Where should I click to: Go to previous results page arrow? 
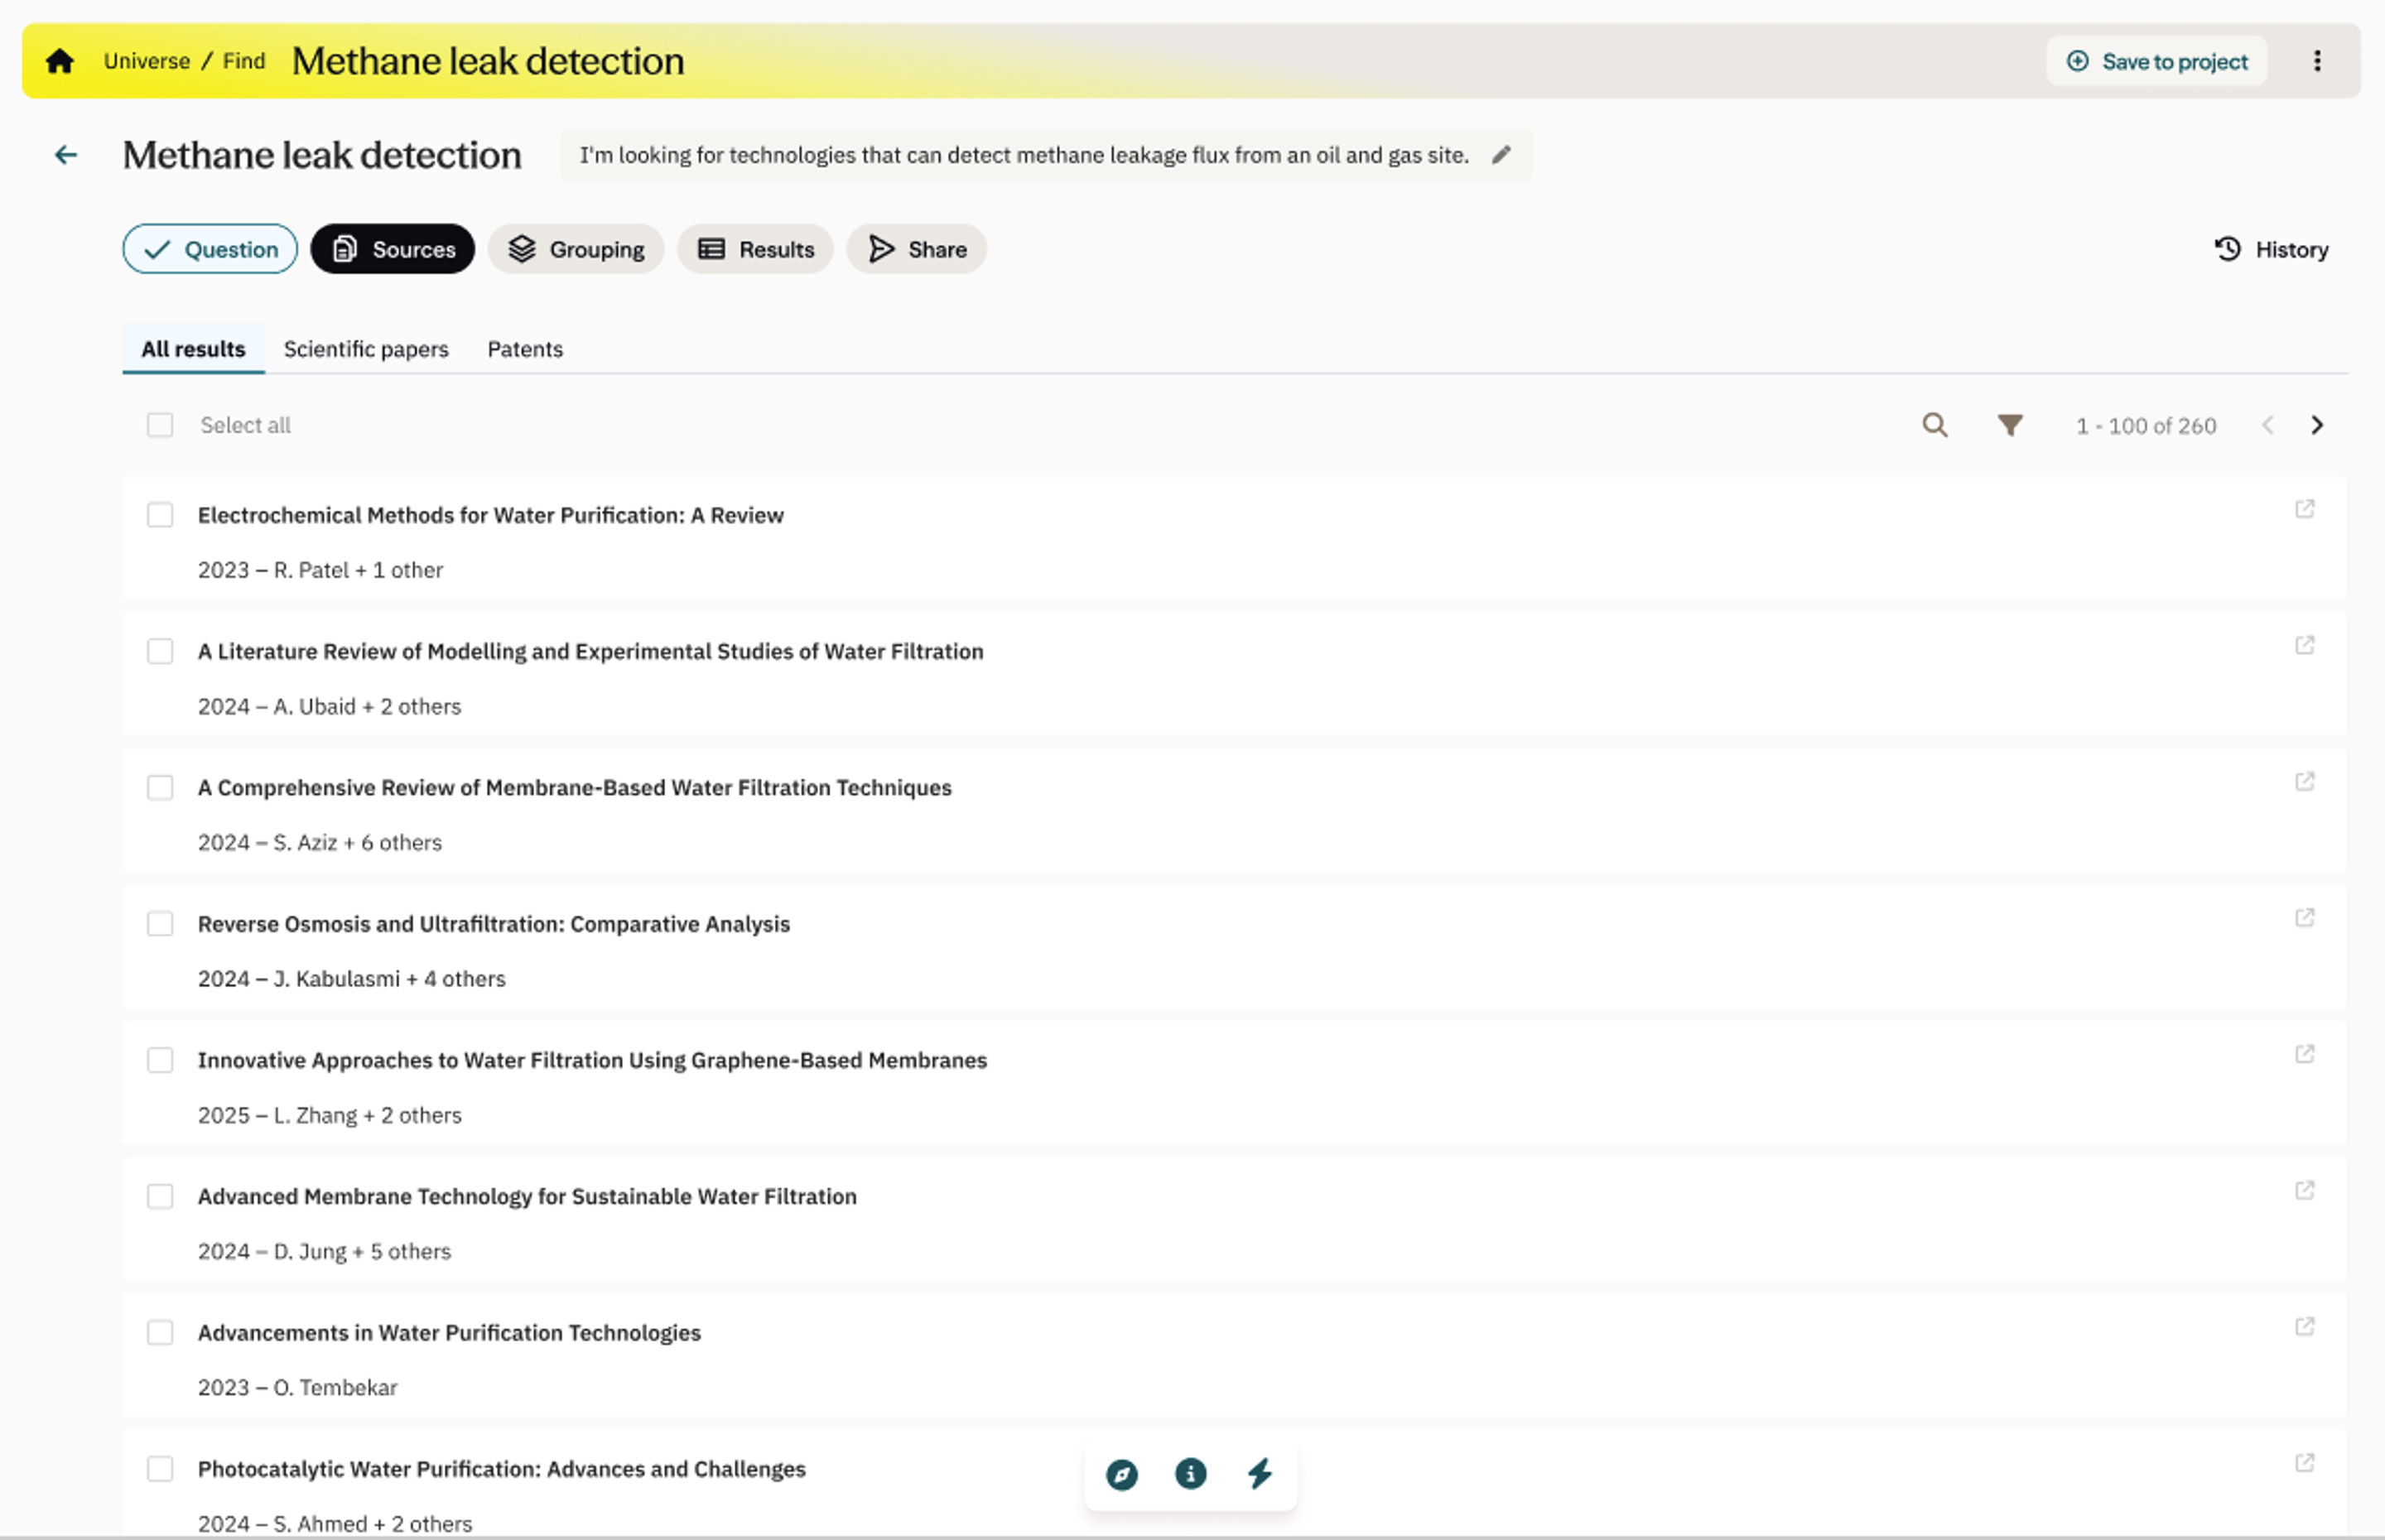point(2267,425)
